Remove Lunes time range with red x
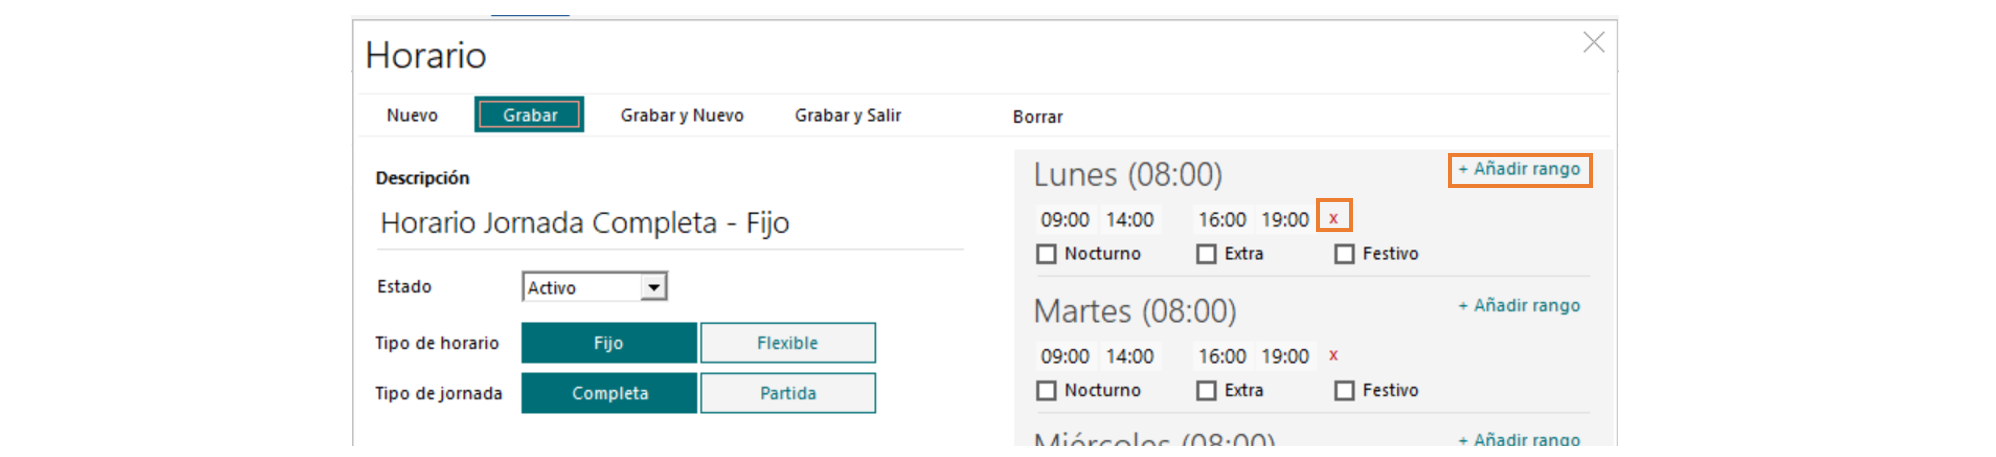 pos(1333,217)
